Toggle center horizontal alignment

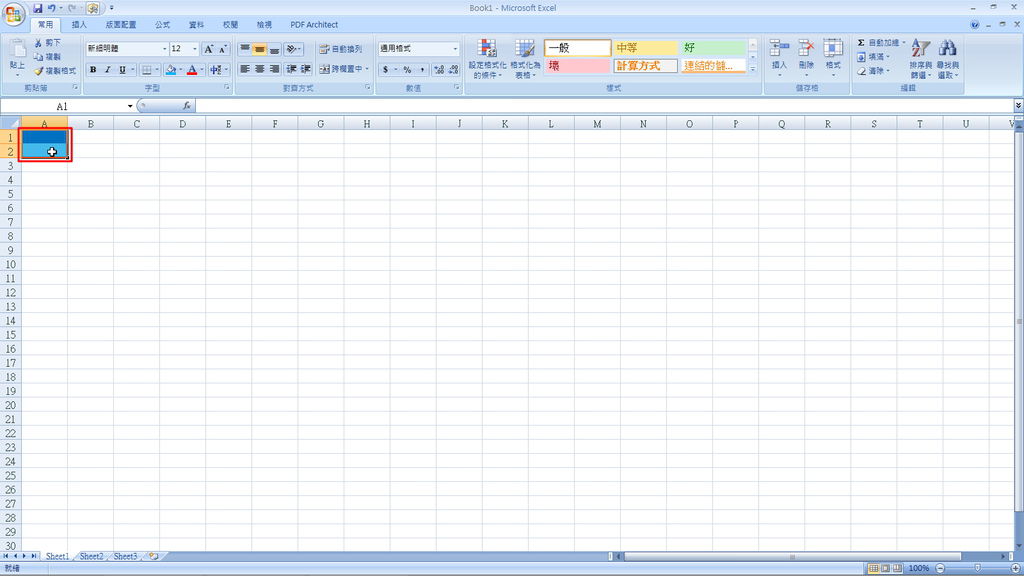click(259, 69)
